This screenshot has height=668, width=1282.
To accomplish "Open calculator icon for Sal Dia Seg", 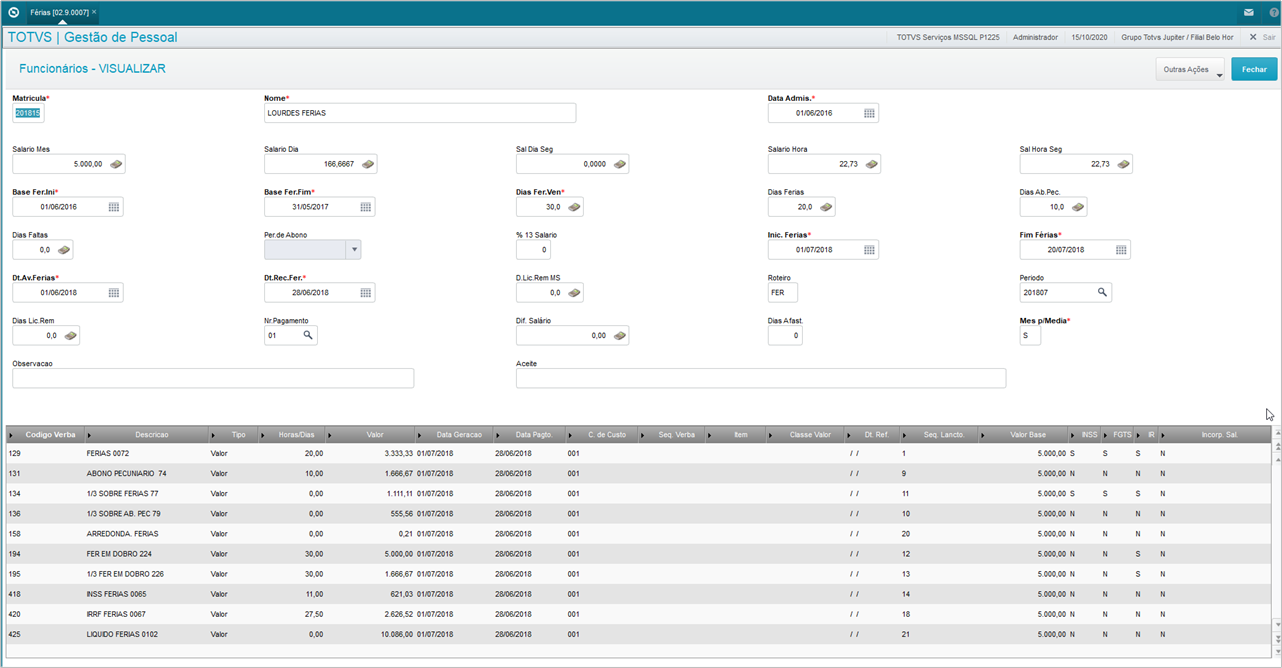I will [620, 164].
